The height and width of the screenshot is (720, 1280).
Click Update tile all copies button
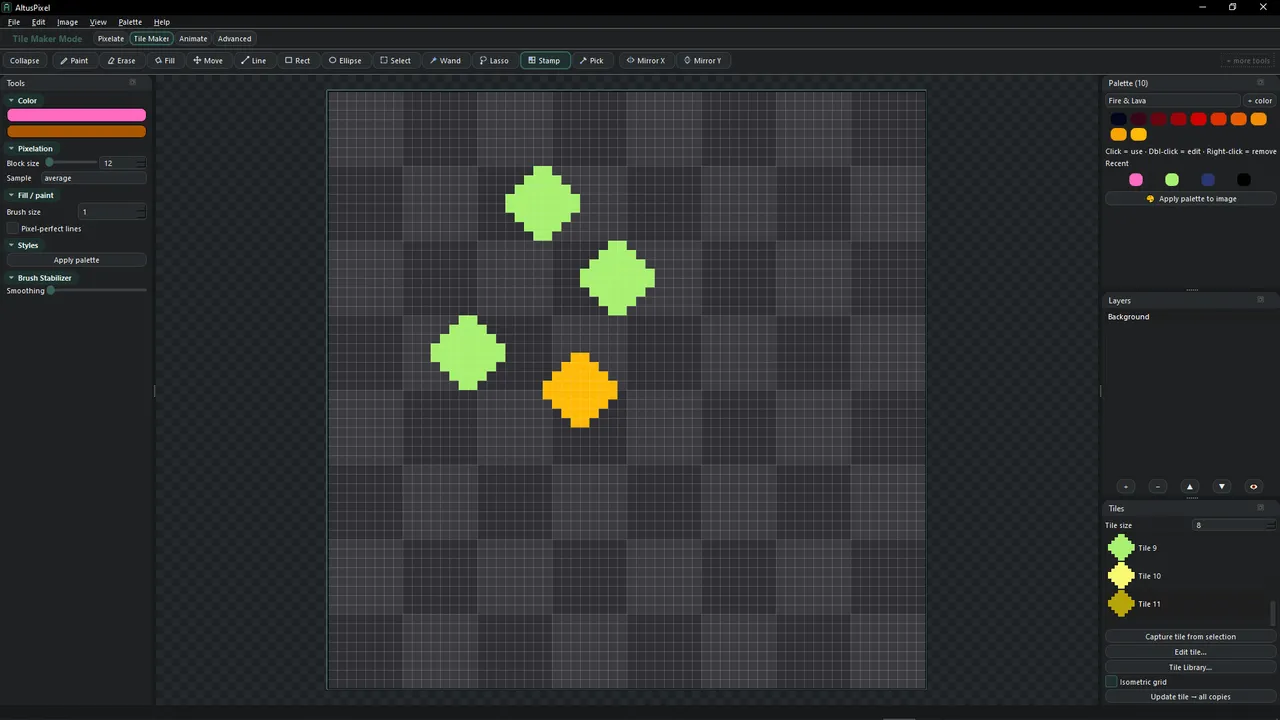pyautogui.click(x=1190, y=697)
